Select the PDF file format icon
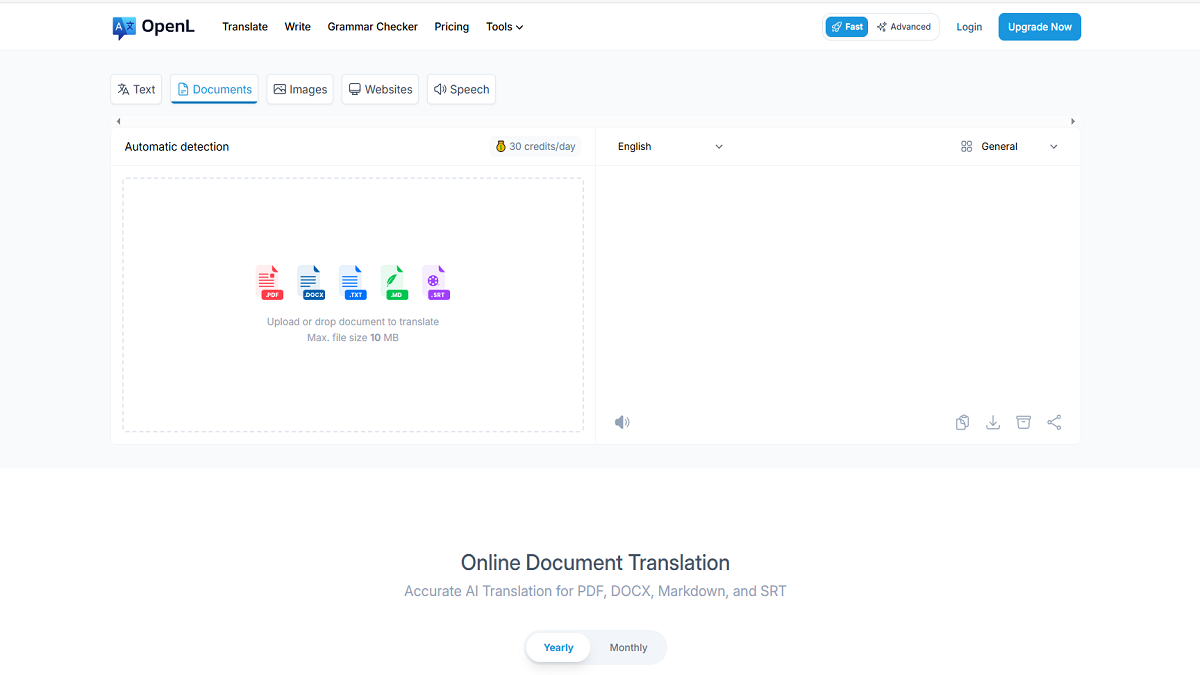Viewport: 1200px width, 675px height. pyautogui.click(x=270, y=282)
